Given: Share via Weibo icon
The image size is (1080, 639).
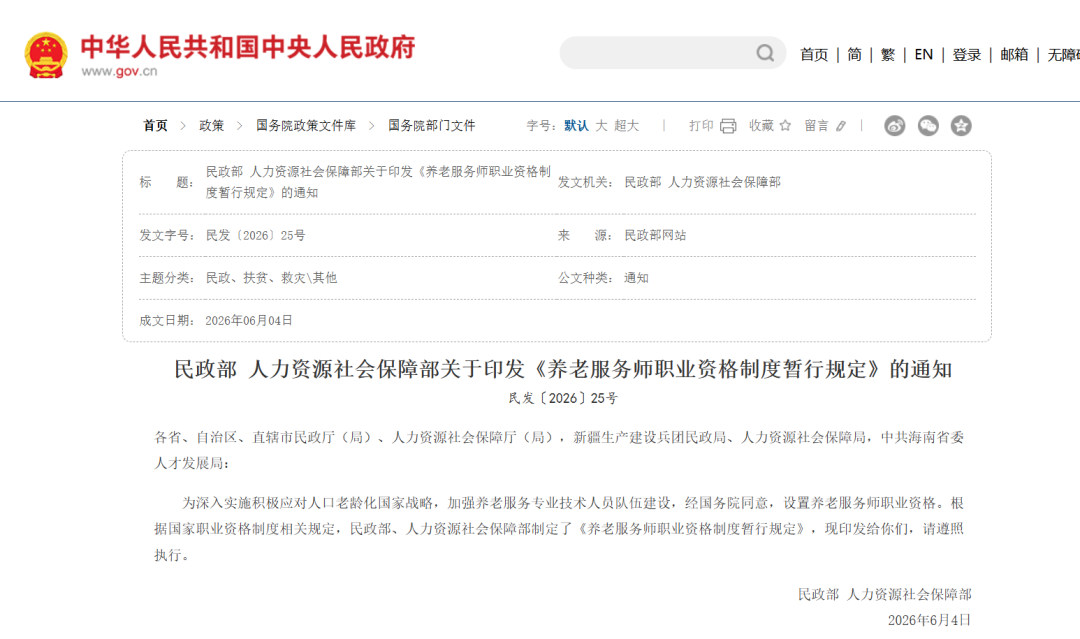Looking at the screenshot, I should click(895, 125).
